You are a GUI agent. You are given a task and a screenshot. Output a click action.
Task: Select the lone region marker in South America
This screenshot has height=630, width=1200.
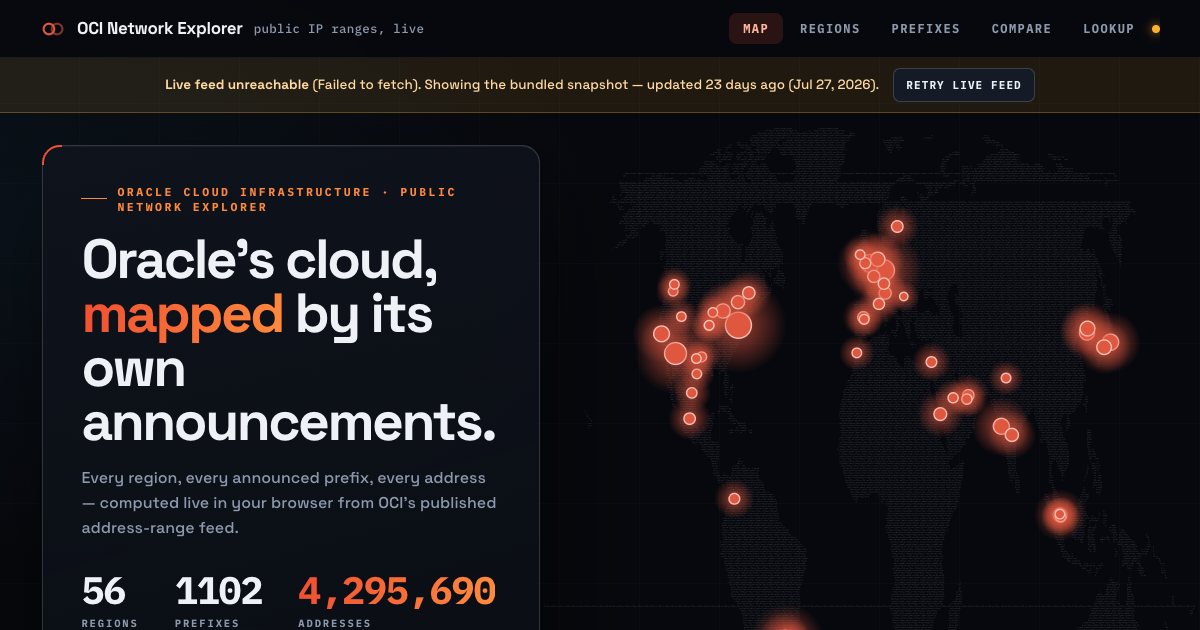point(734,498)
